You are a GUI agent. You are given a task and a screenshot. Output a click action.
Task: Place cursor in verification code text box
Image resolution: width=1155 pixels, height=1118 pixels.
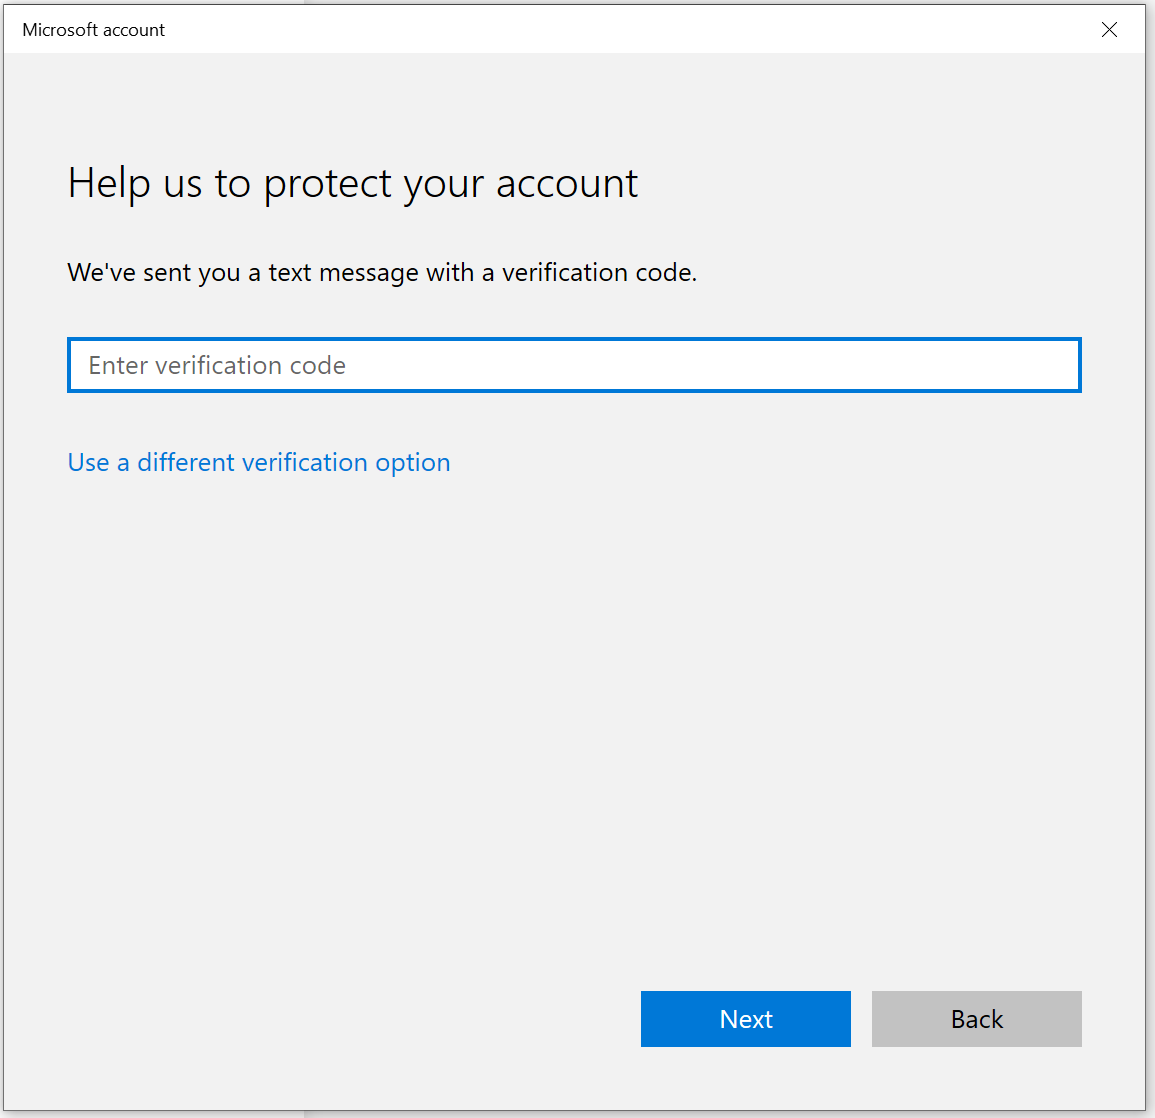pos(574,365)
